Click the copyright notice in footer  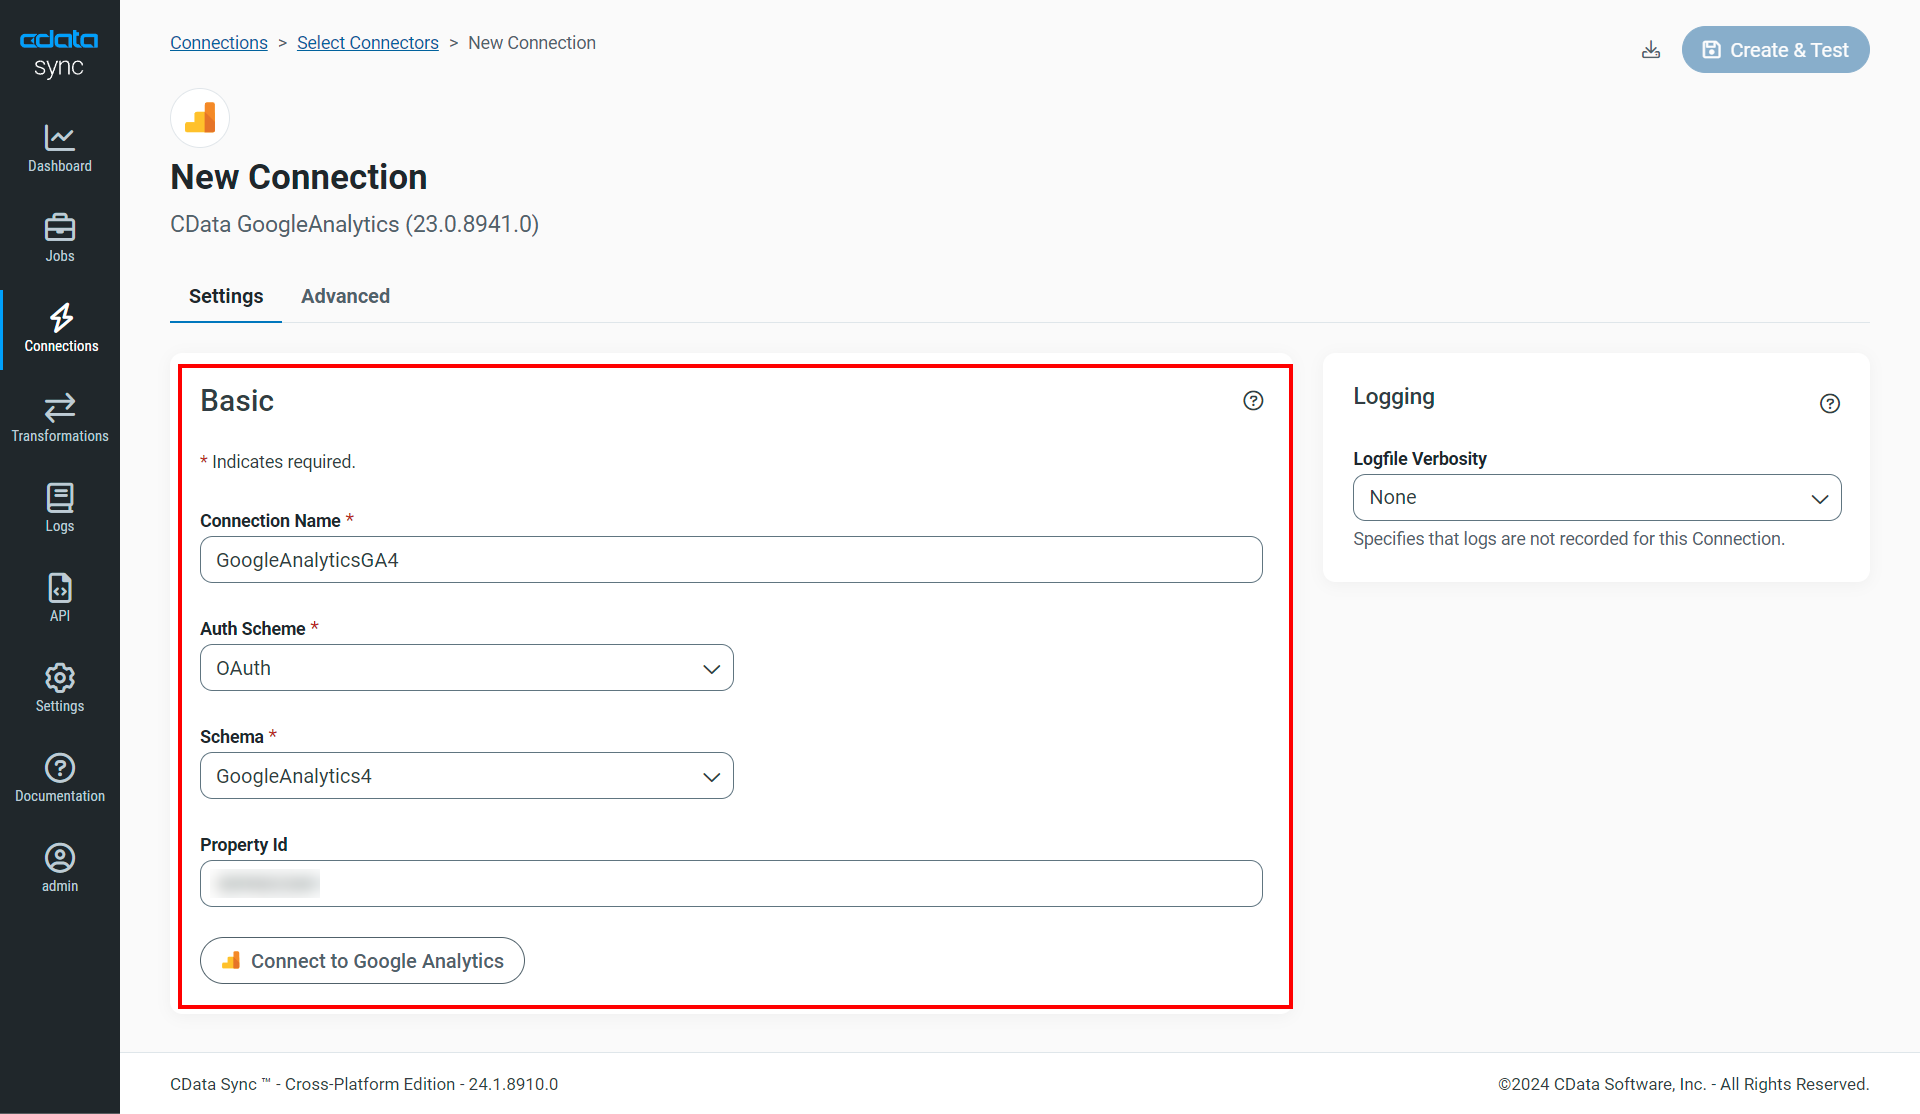click(x=1683, y=1084)
